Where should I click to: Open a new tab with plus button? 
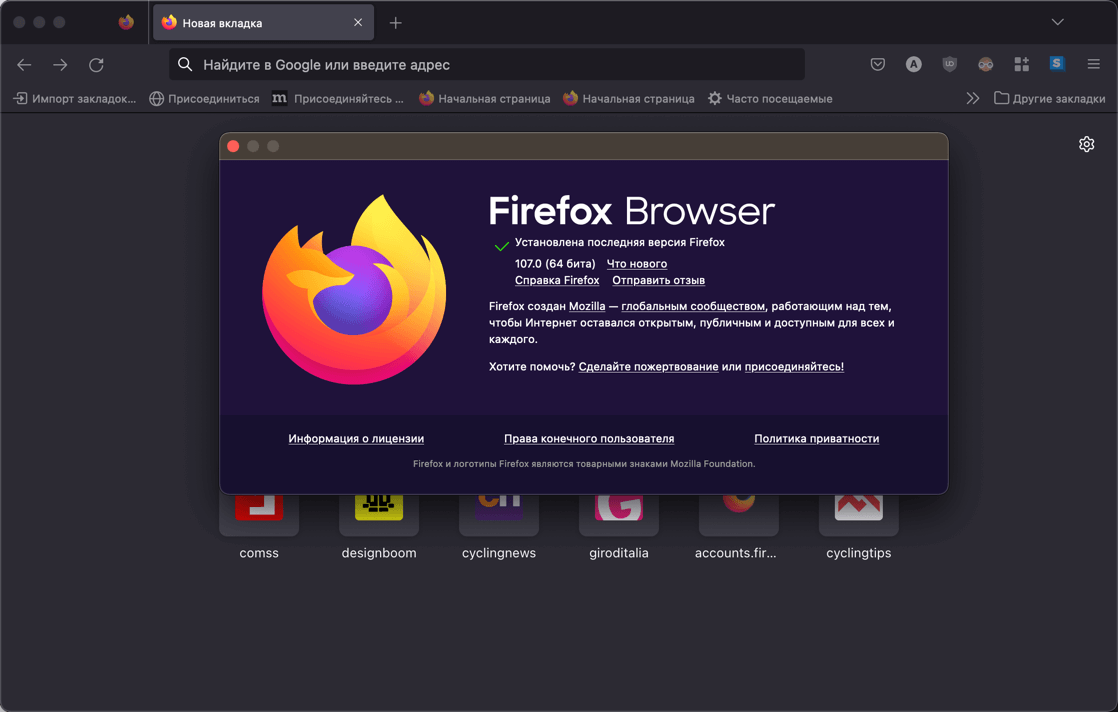(396, 23)
